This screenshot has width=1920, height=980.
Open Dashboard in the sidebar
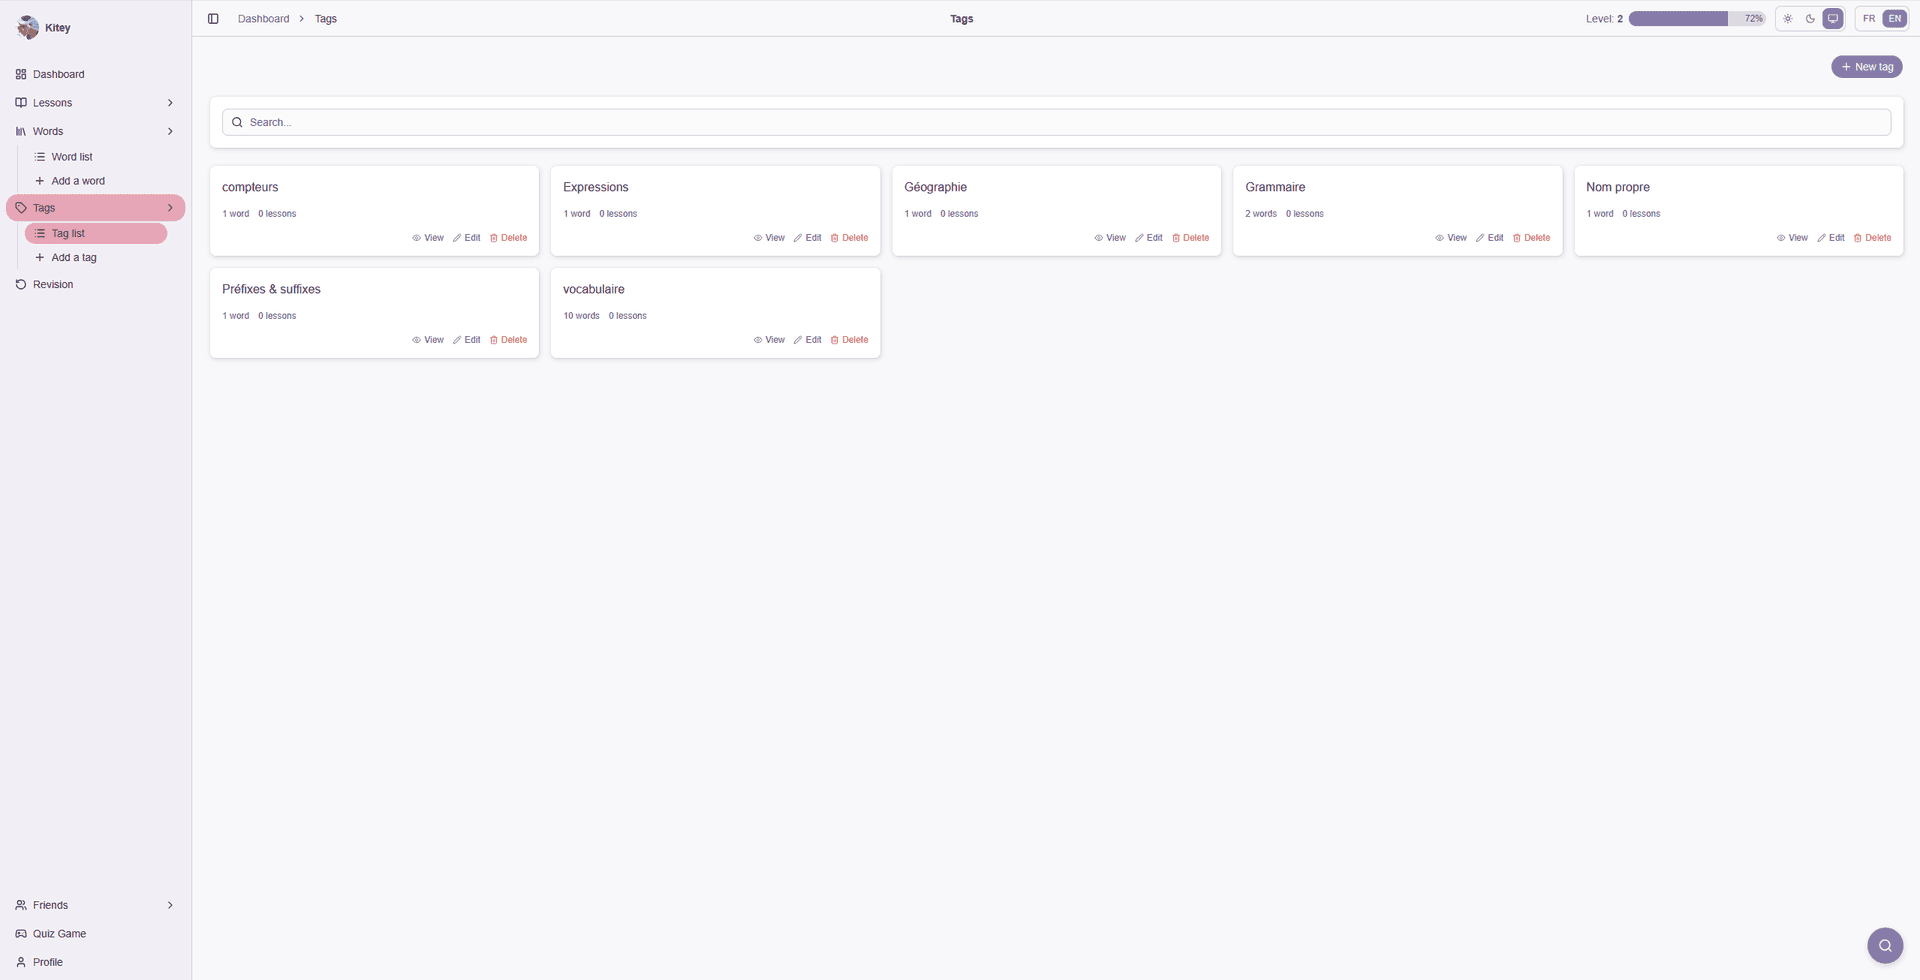tap(95, 74)
